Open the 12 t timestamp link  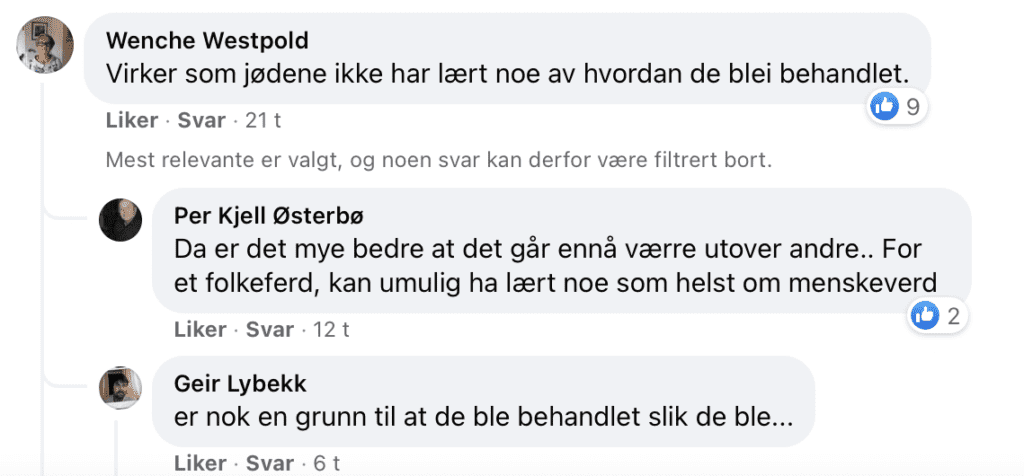click(x=331, y=330)
